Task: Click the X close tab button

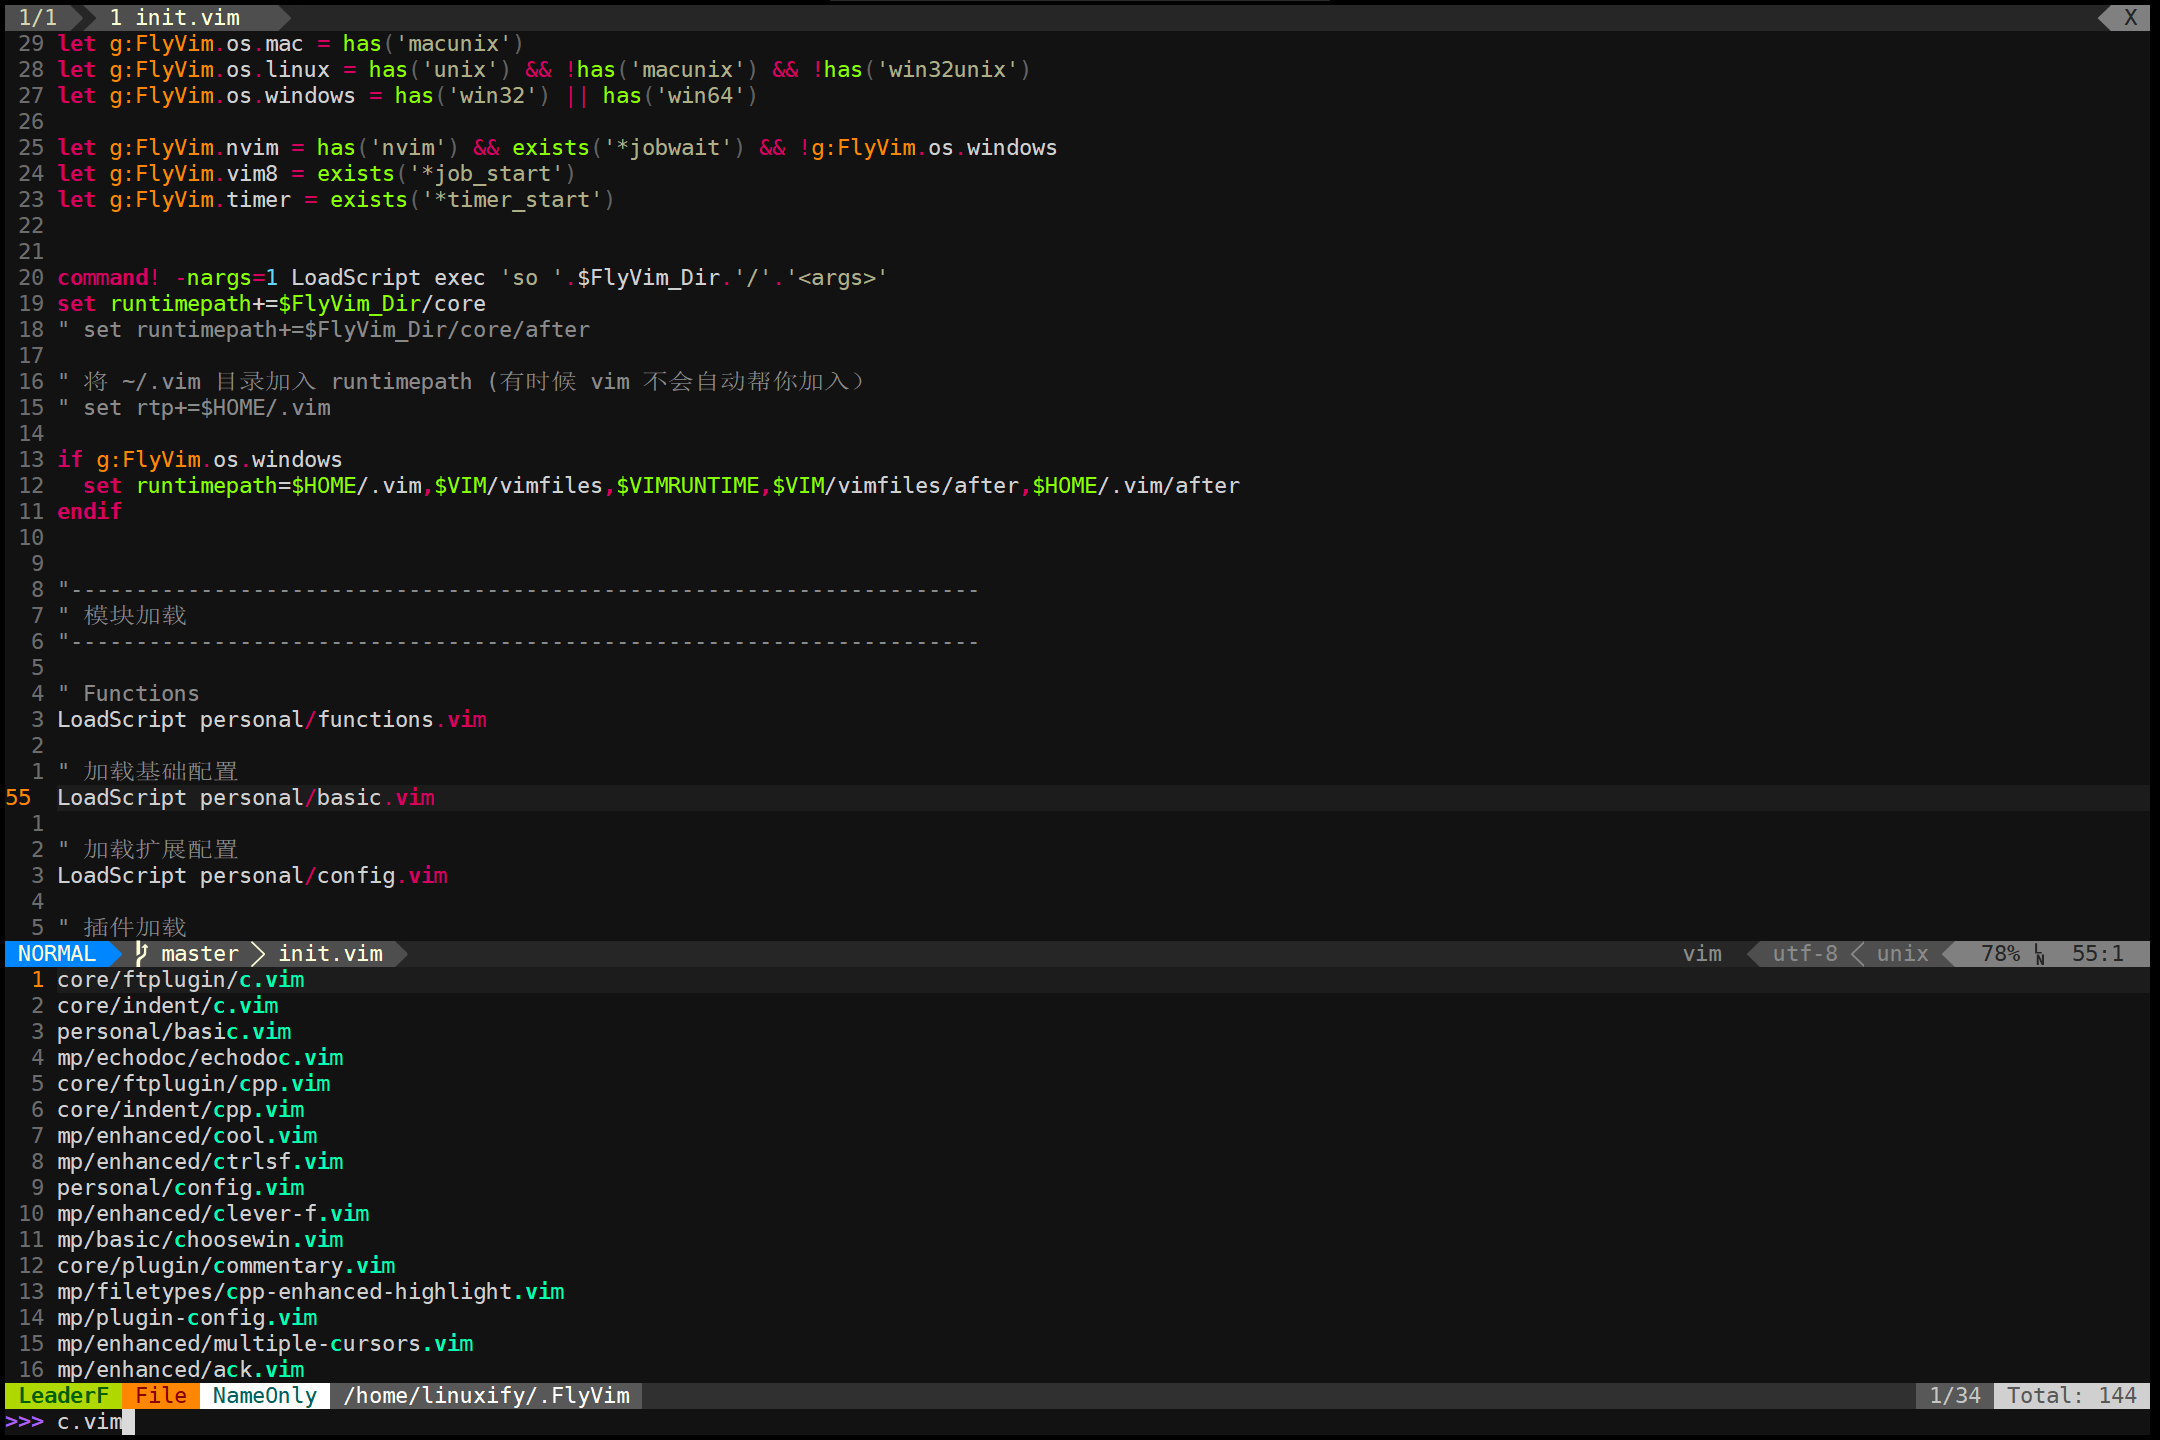Action: [x=2130, y=17]
